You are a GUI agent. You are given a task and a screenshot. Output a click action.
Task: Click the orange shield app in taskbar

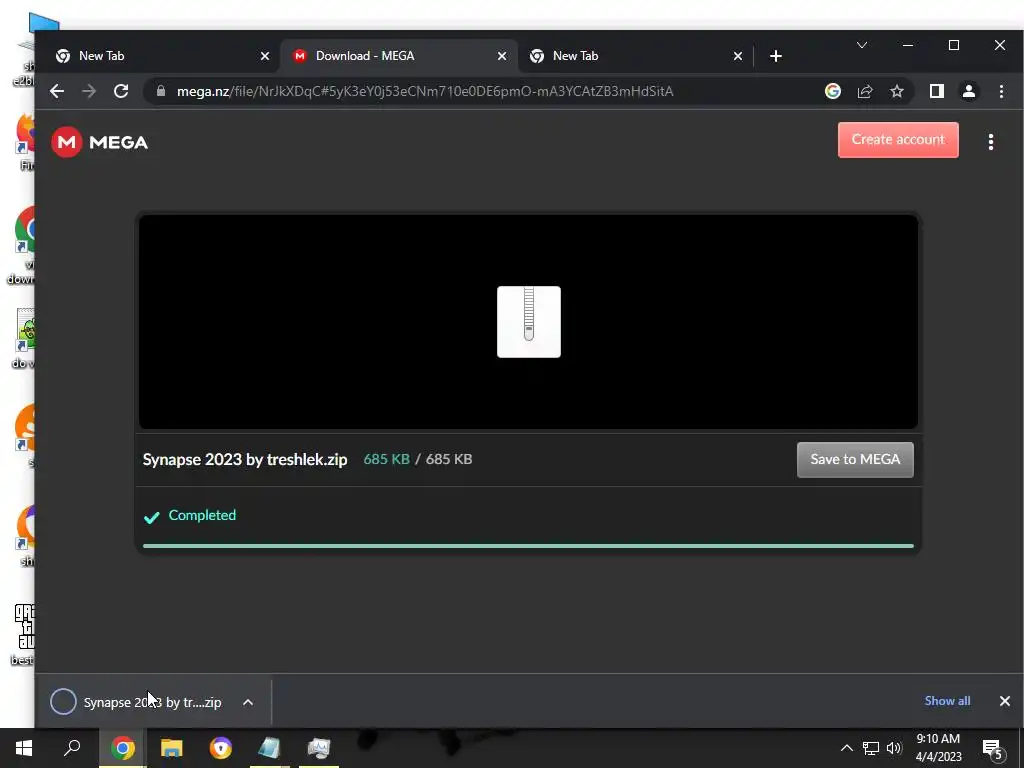[221, 748]
